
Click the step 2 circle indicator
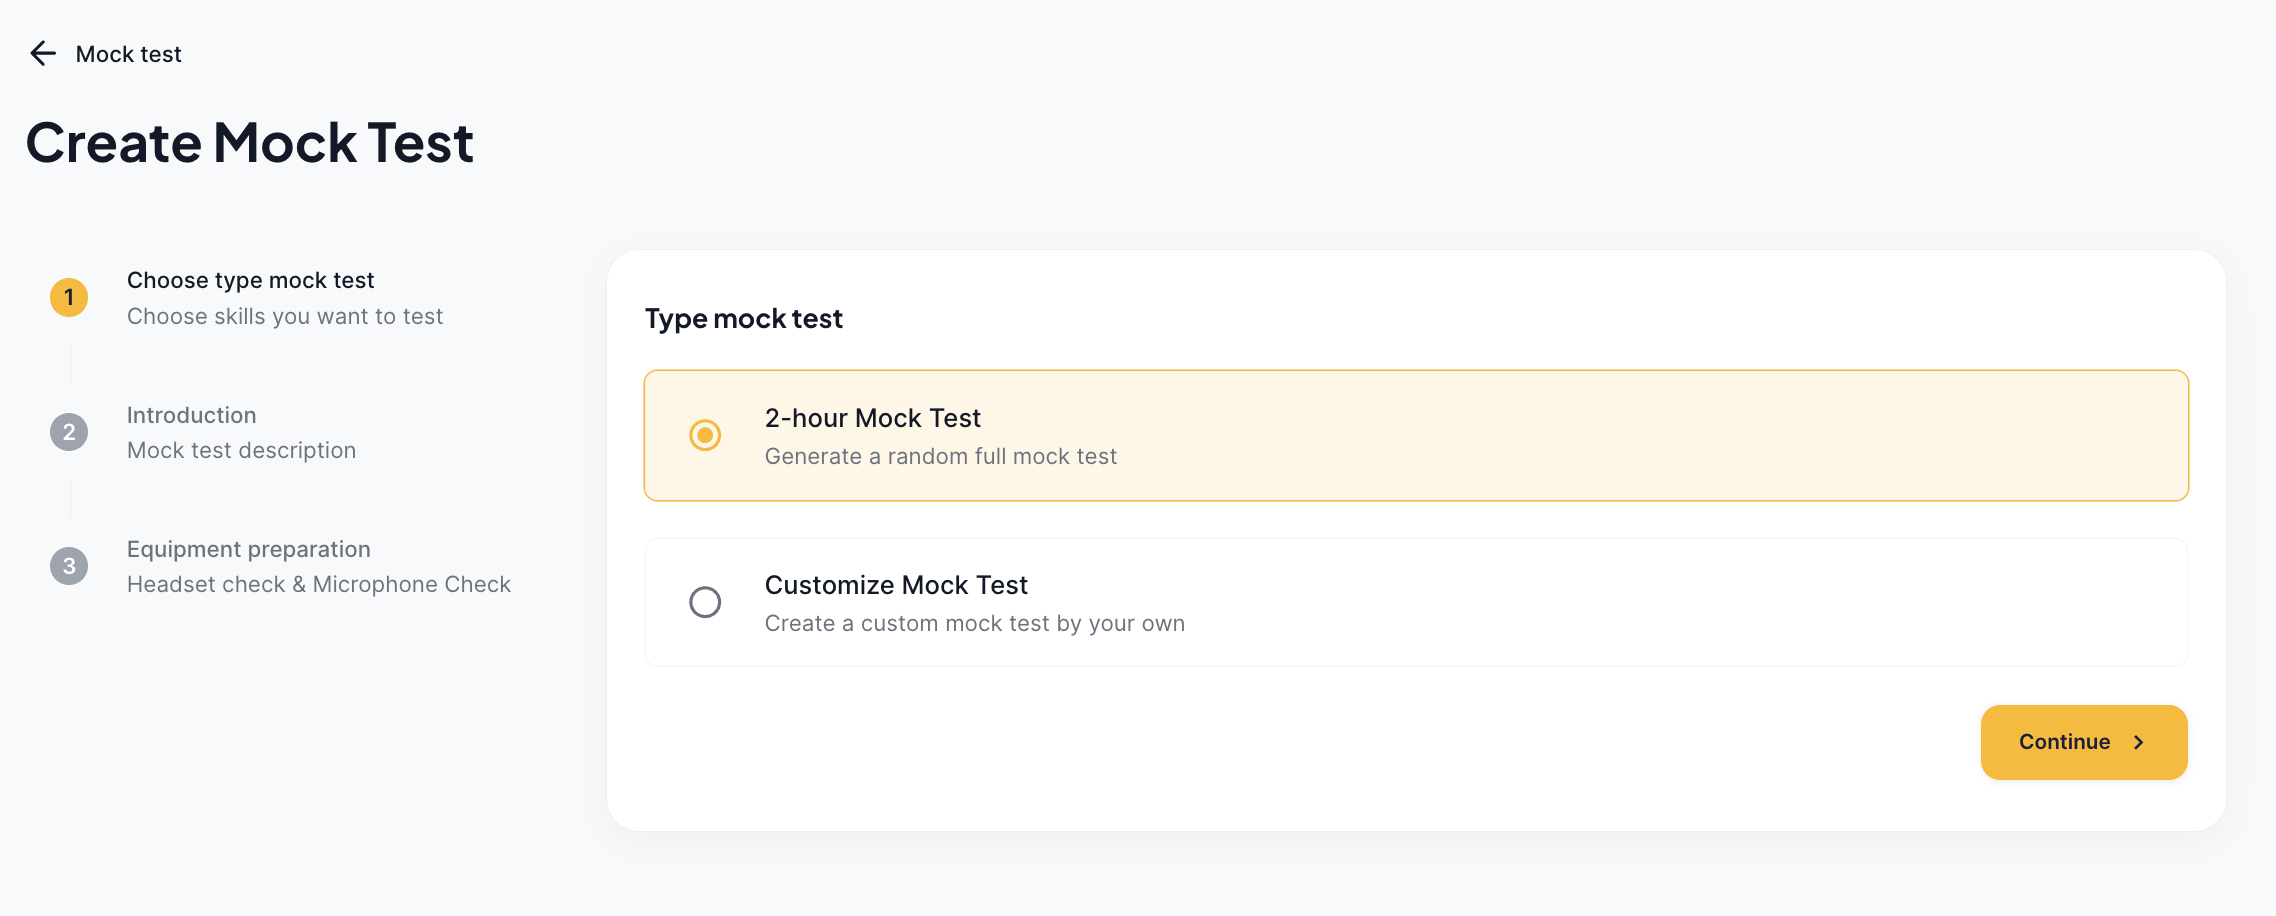[68, 432]
